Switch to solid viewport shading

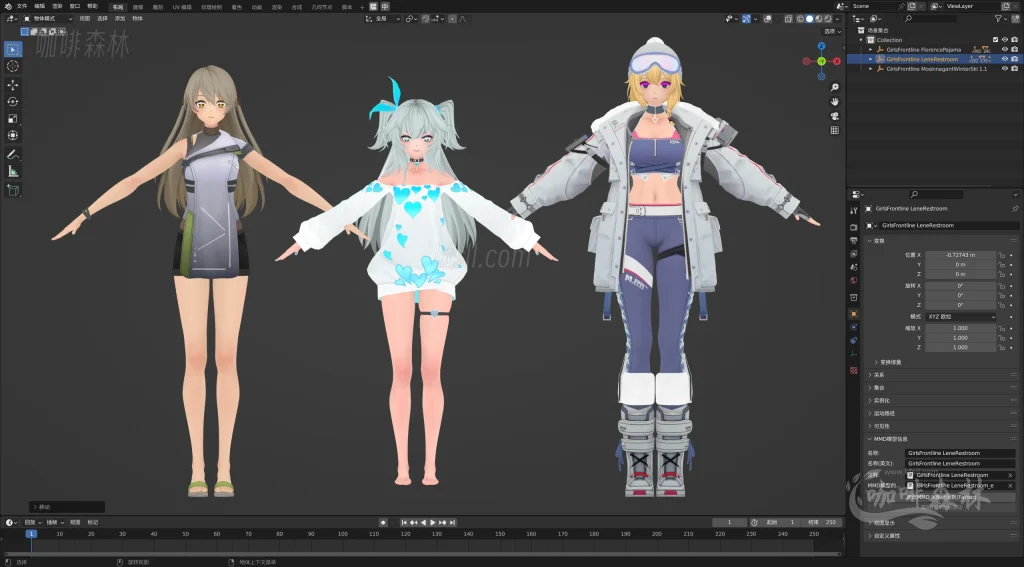(810, 19)
